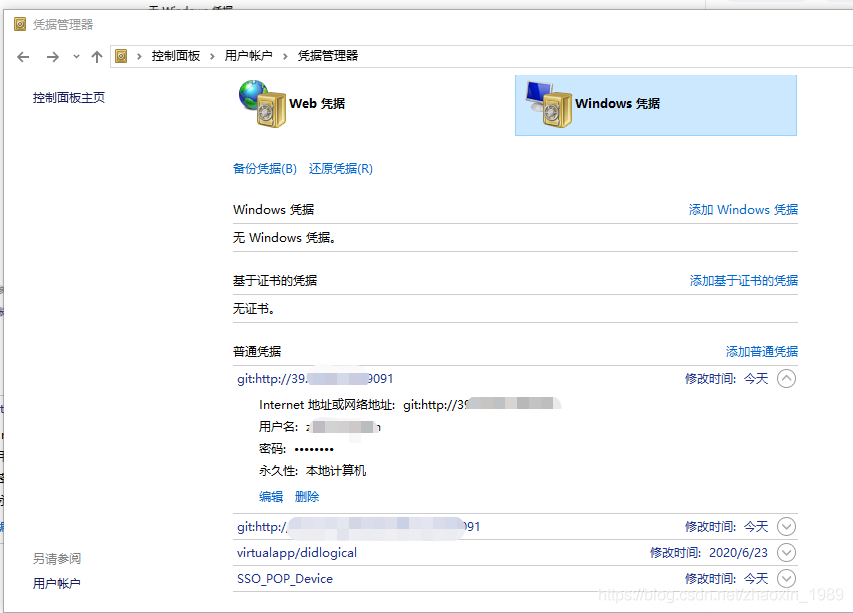The width and height of the screenshot is (853, 613).
Task: Click 还原凭据(R) link
Action: coord(341,169)
